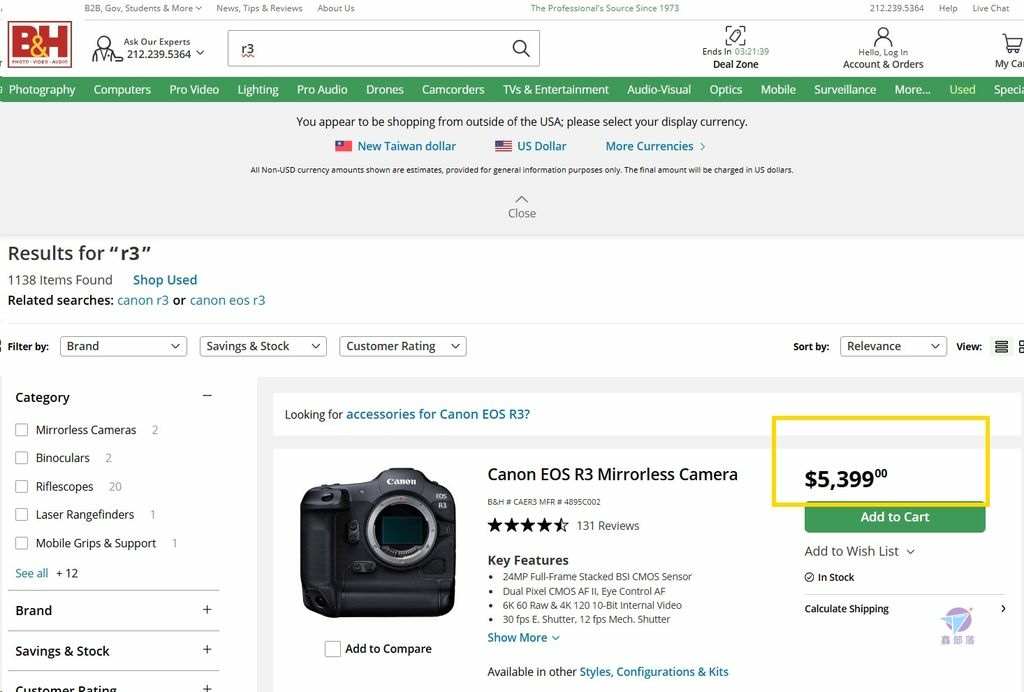Image resolution: width=1024 pixels, height=692 pixels.
Task: Expand the Brand sidebar section
Action: [x=207, y=609]
